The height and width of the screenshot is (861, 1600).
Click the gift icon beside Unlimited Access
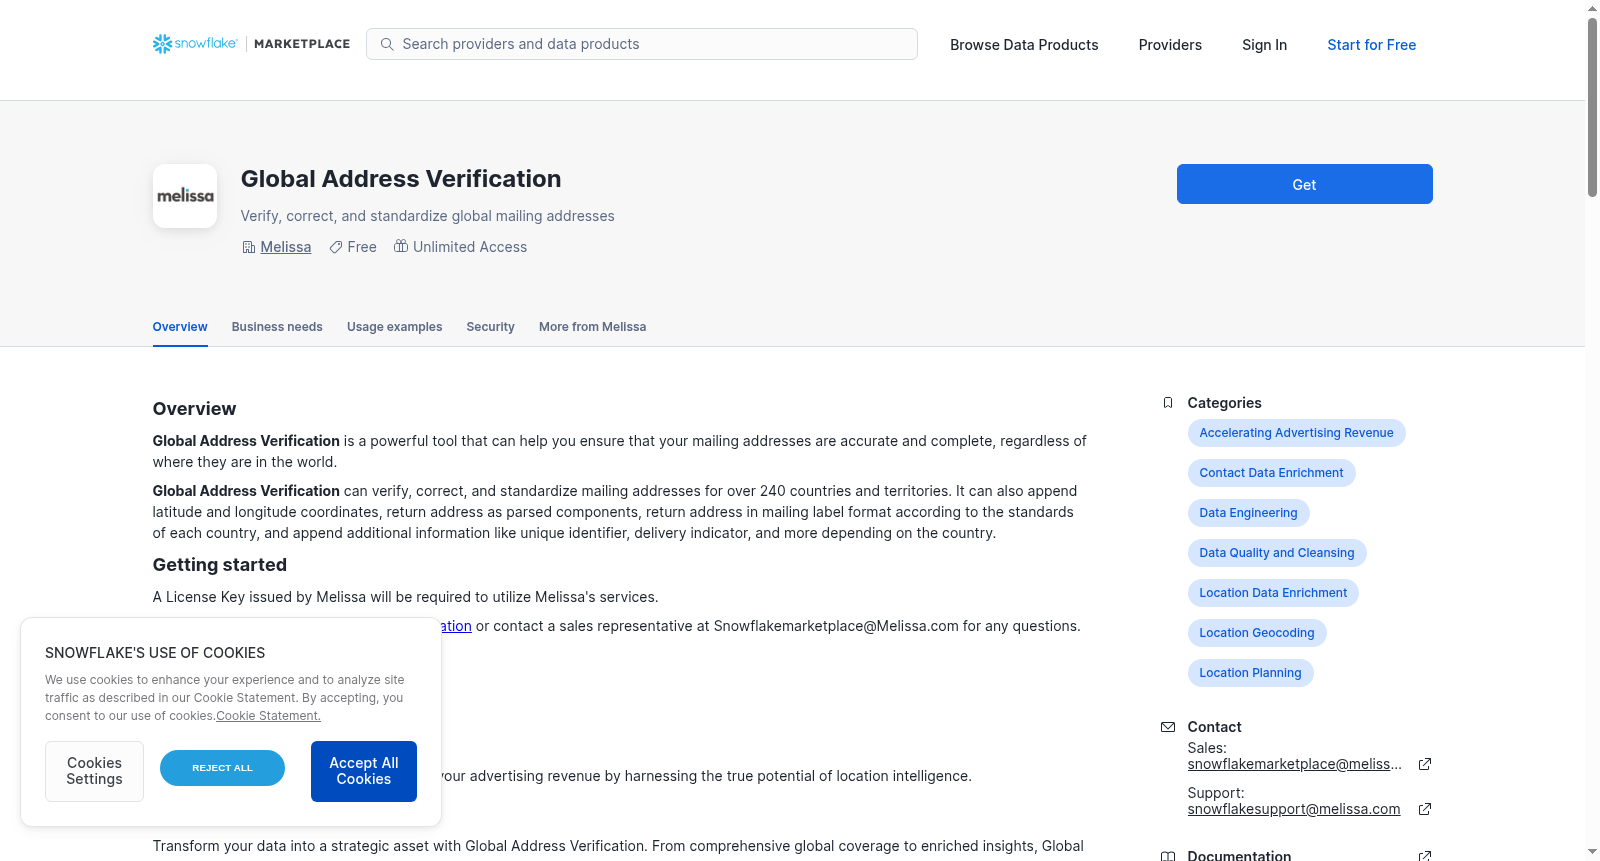coord(401,246)
